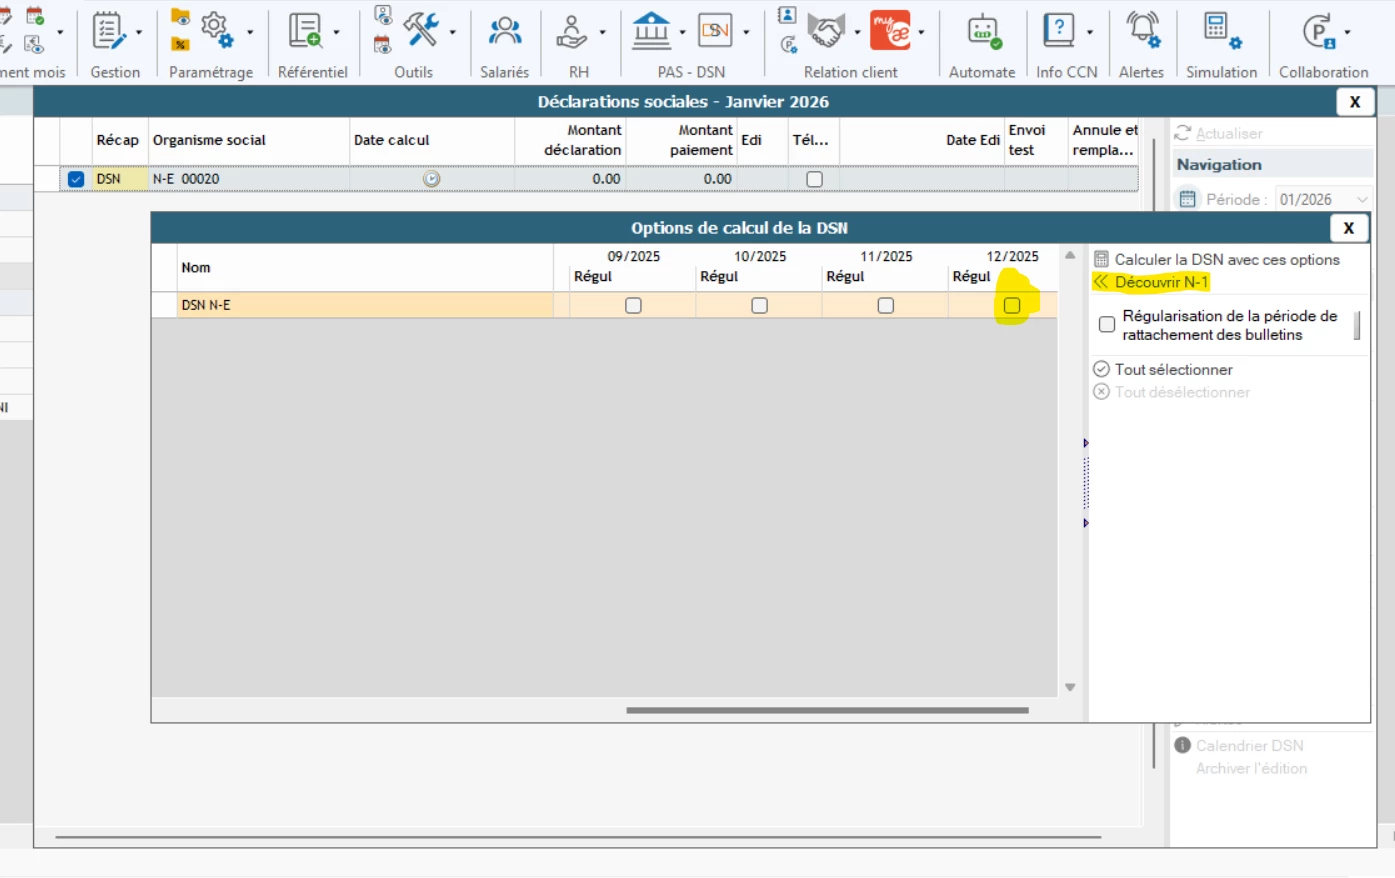Click the Salariés ribbon label
This screenshot has width=1395, height=878.
(505, 72)
